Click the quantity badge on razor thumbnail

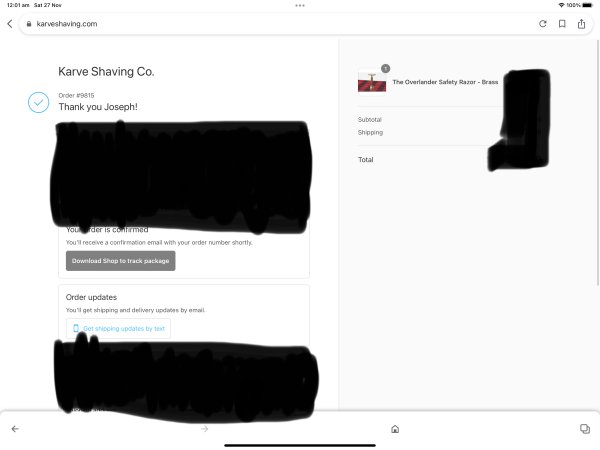(385, 68)
